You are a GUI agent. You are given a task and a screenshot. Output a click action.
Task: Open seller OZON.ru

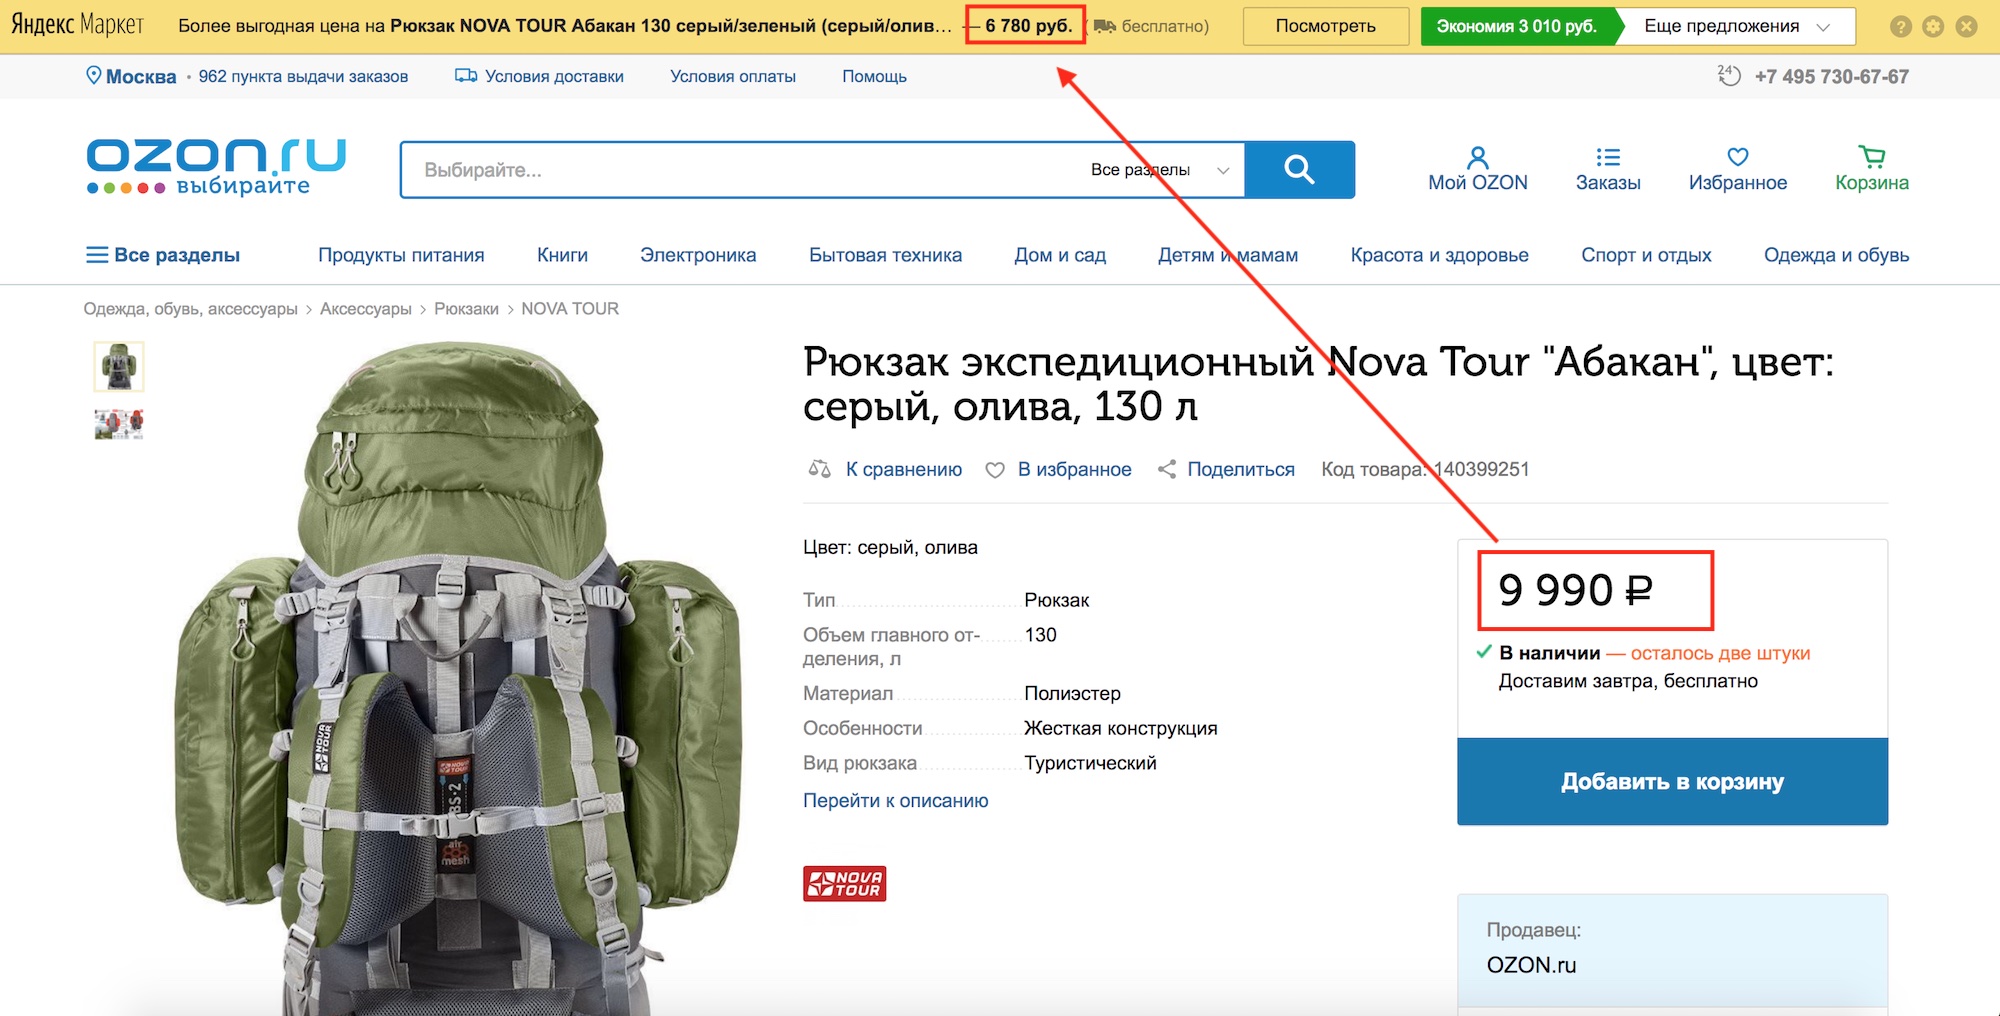(x=1531, y=965)
